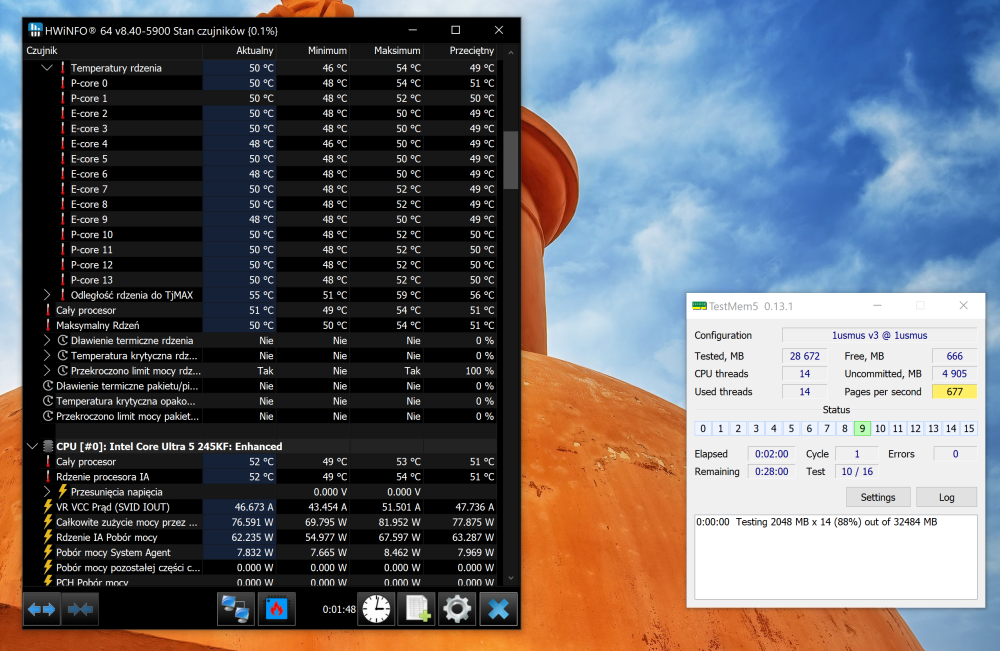The image size is (1000, 651).
Task: Click the red flame chip icon
Action: tap(277, 609)
